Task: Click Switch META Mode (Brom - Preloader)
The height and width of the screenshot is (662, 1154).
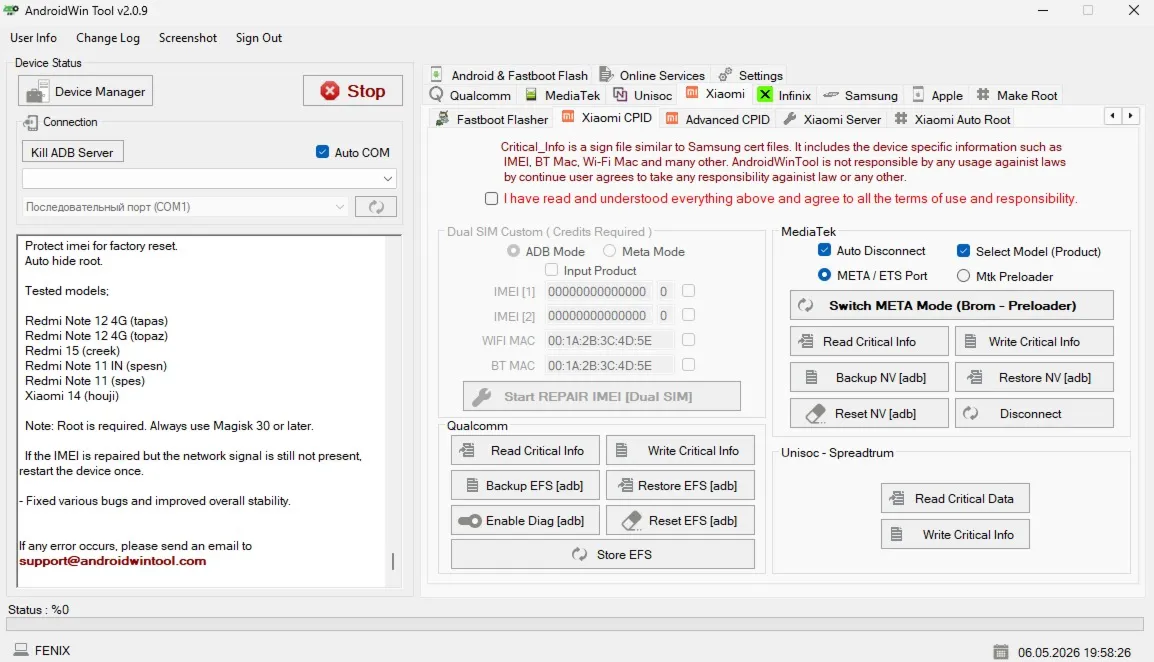Action: (x=952, y=306)
